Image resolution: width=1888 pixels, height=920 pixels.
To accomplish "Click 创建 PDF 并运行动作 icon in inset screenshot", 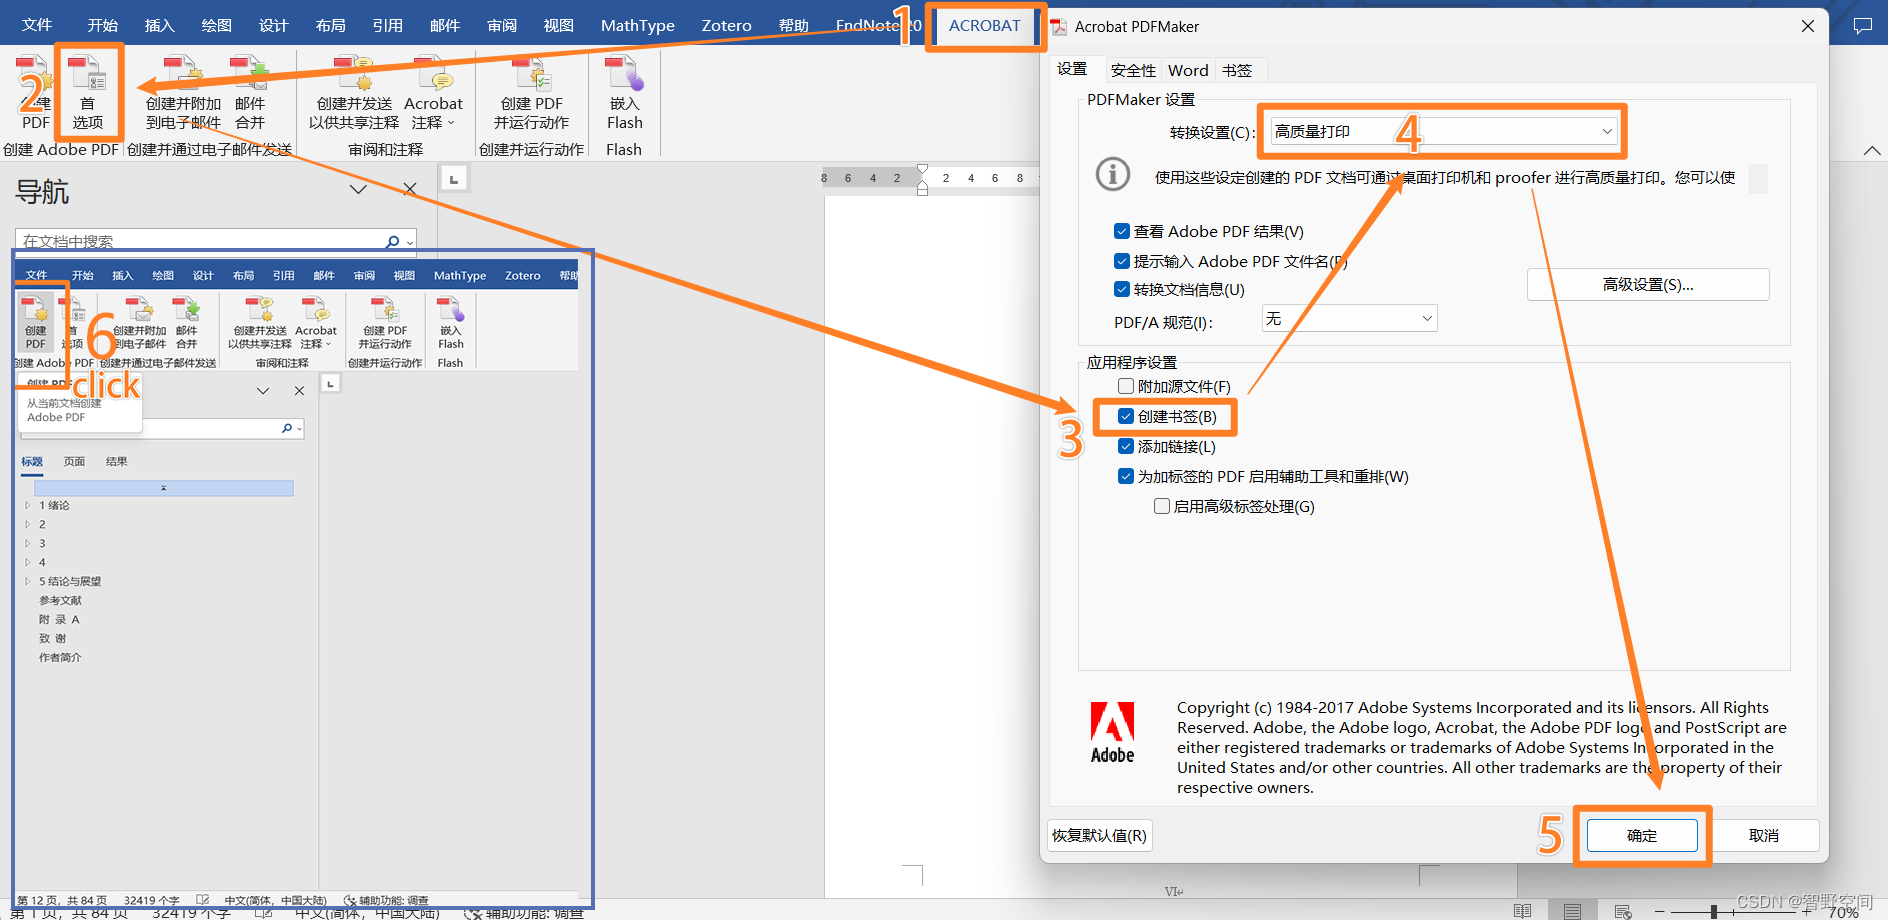I will (385, 321).
